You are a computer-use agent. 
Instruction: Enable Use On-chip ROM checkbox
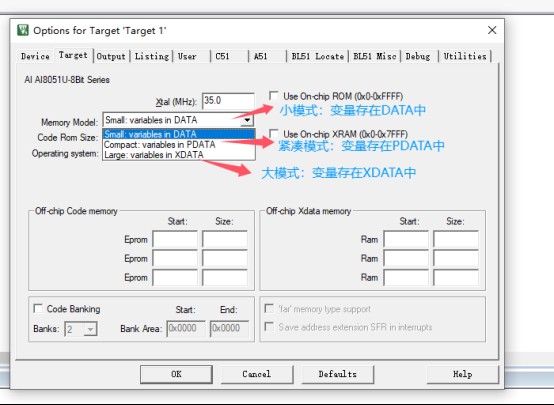[273, 96]
